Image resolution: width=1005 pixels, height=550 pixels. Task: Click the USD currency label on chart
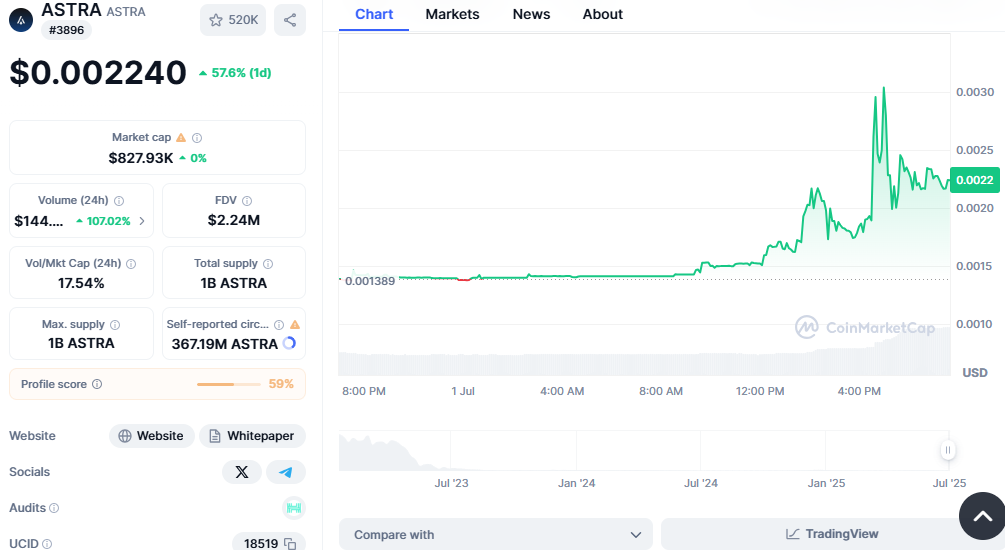975,373
